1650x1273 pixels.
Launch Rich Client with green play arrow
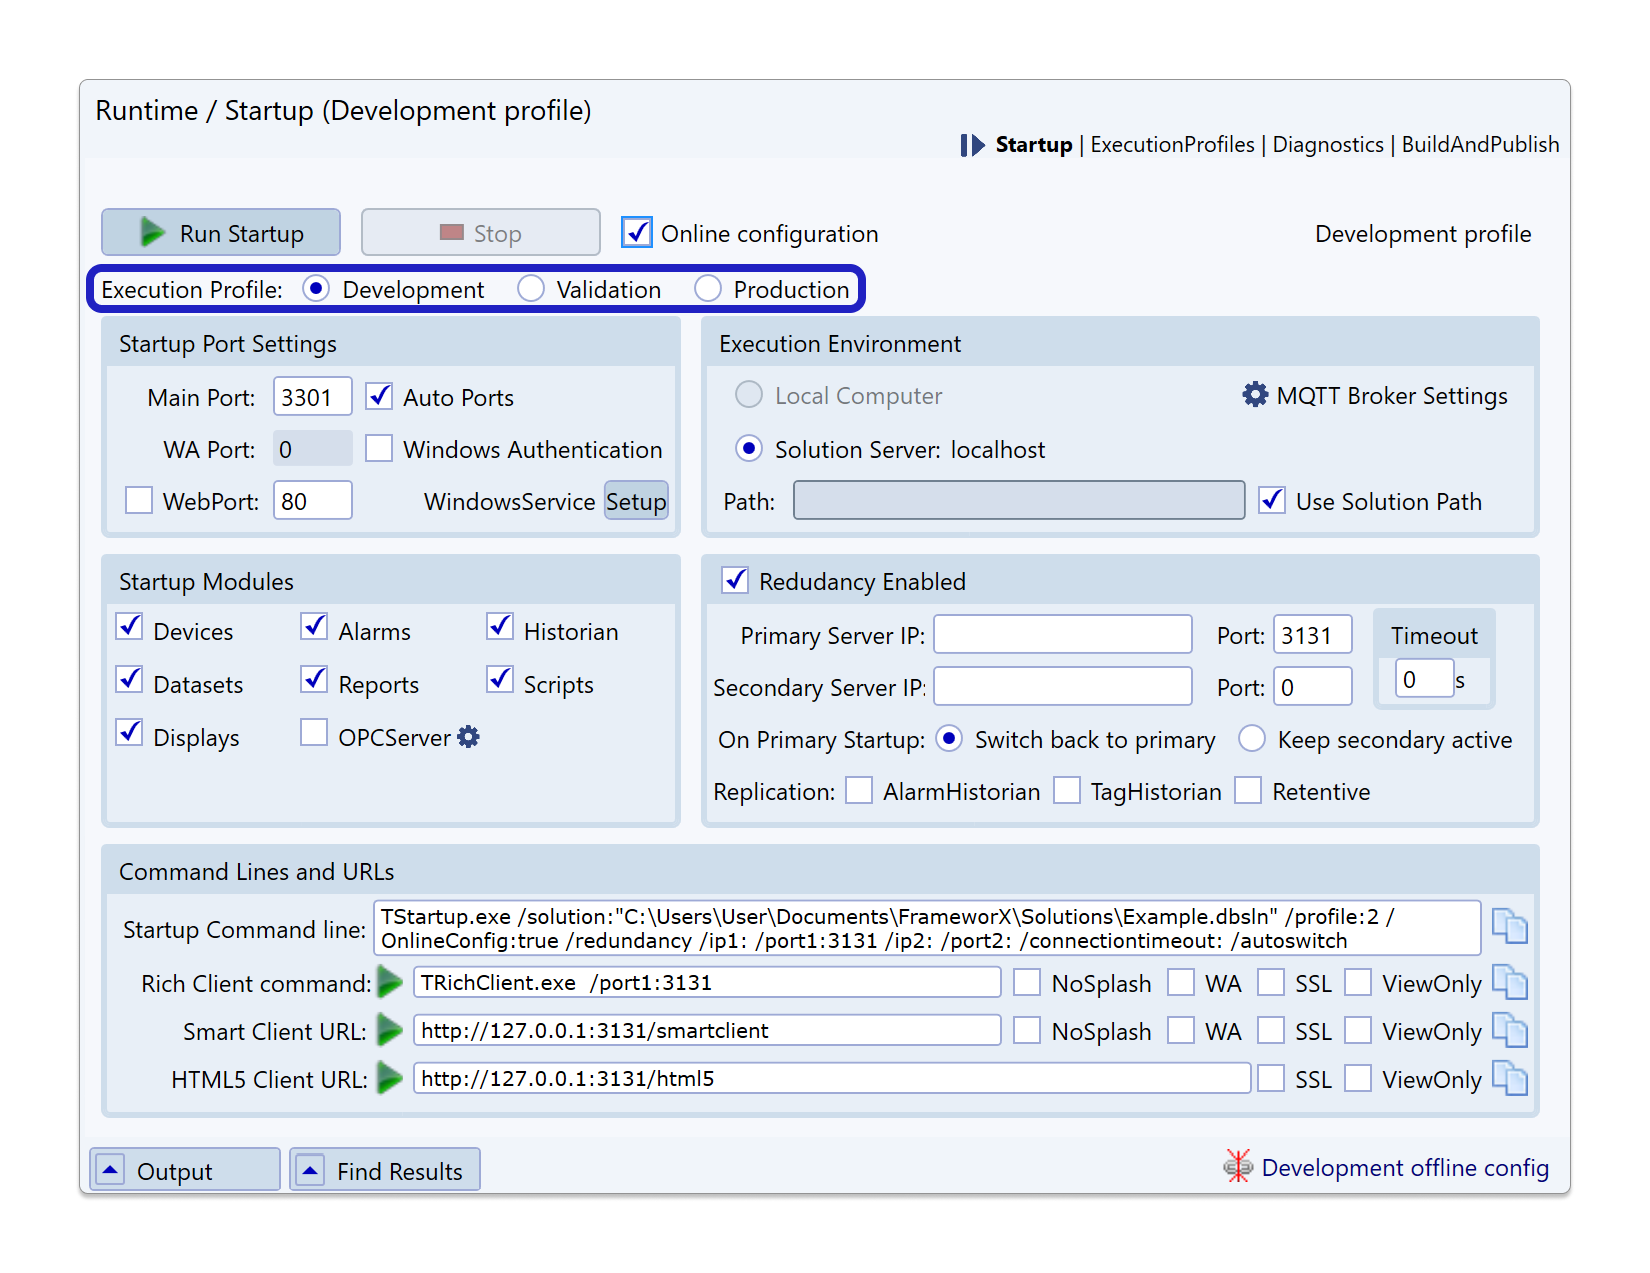(x=390, y=983)
